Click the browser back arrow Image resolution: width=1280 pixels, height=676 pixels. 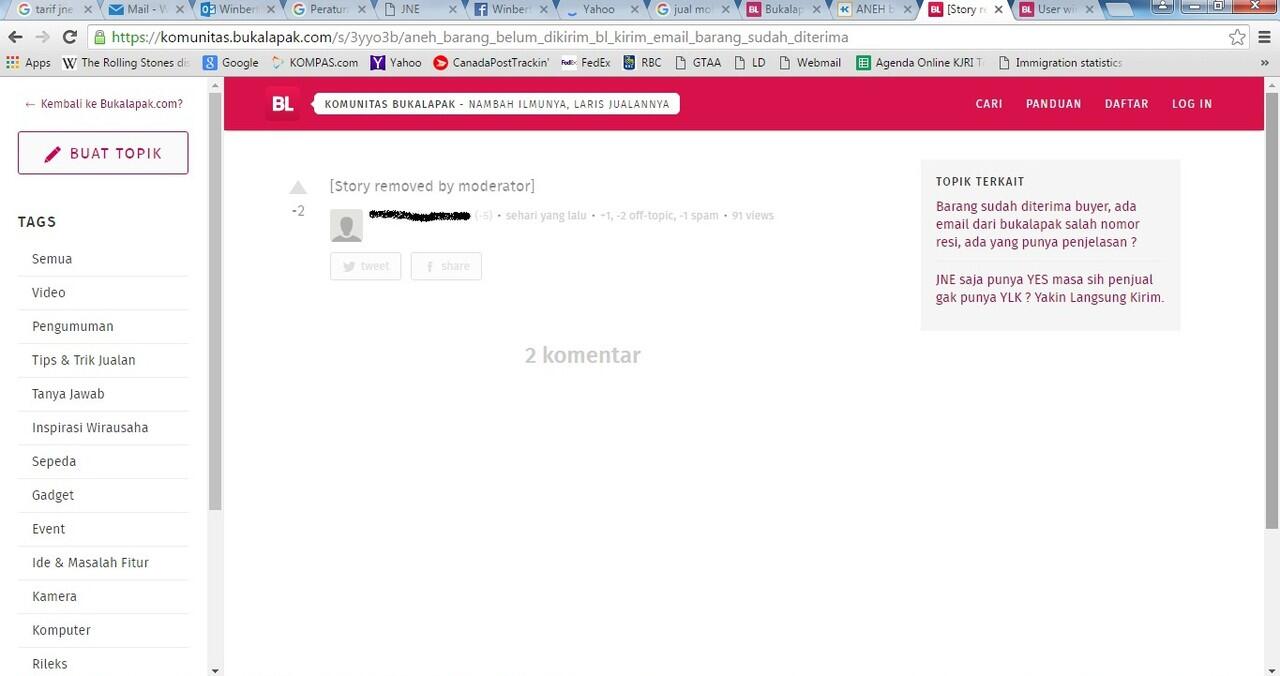click(15, 37)
